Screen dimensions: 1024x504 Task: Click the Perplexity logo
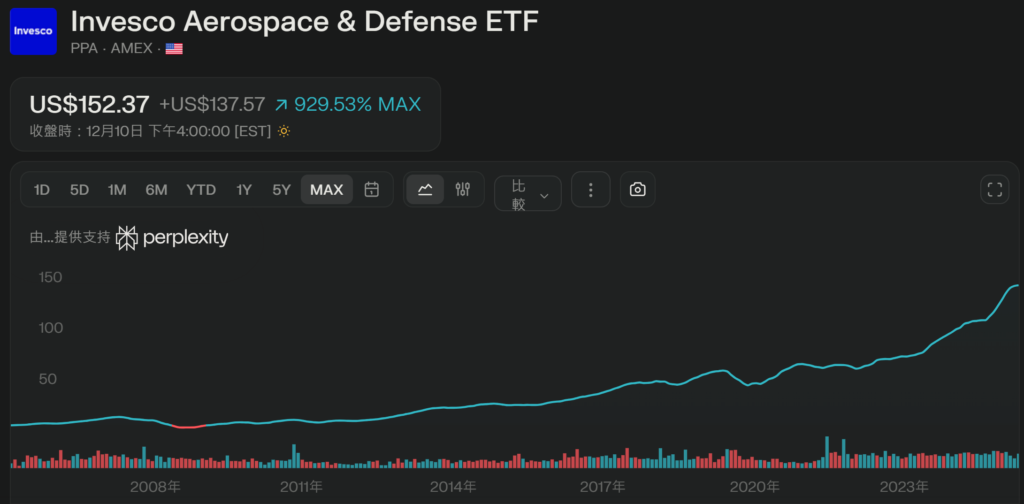(172, 238)
